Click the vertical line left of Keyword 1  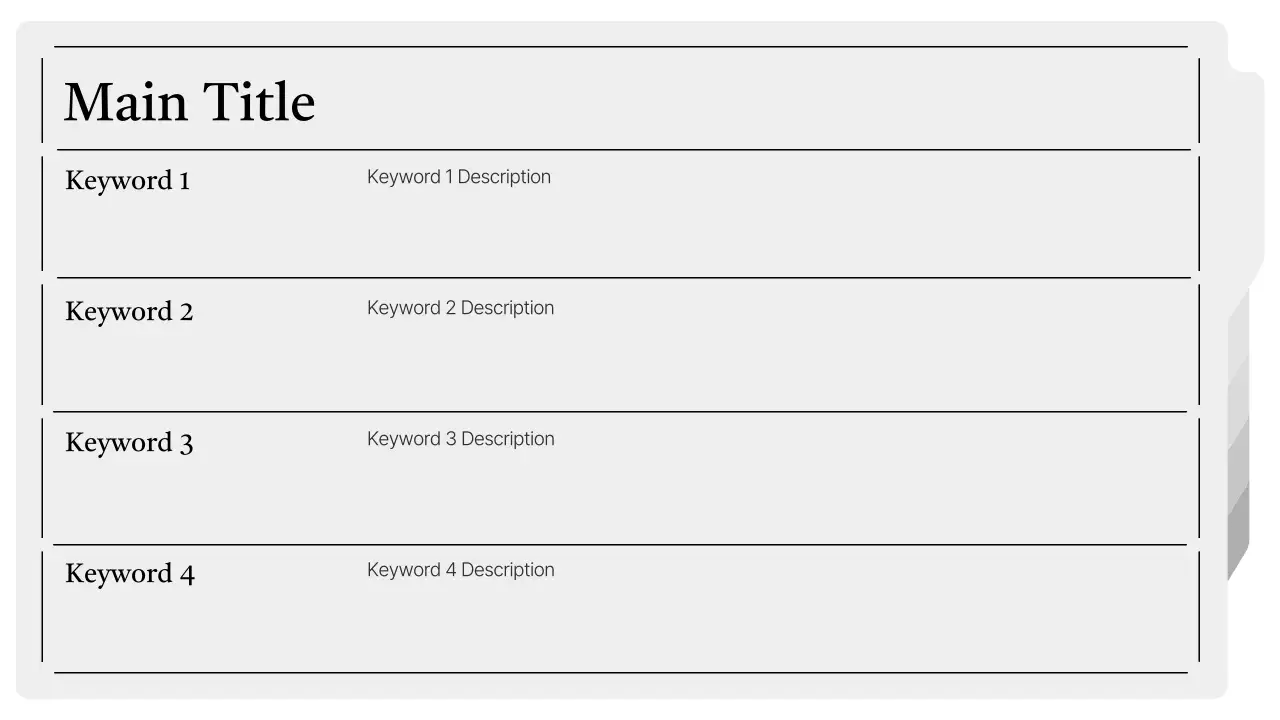pos(42,213)
